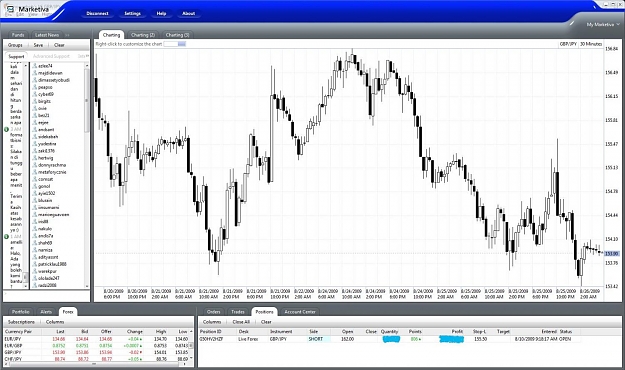
Task: Click the About button in header
Action: [x=189, y=14]
